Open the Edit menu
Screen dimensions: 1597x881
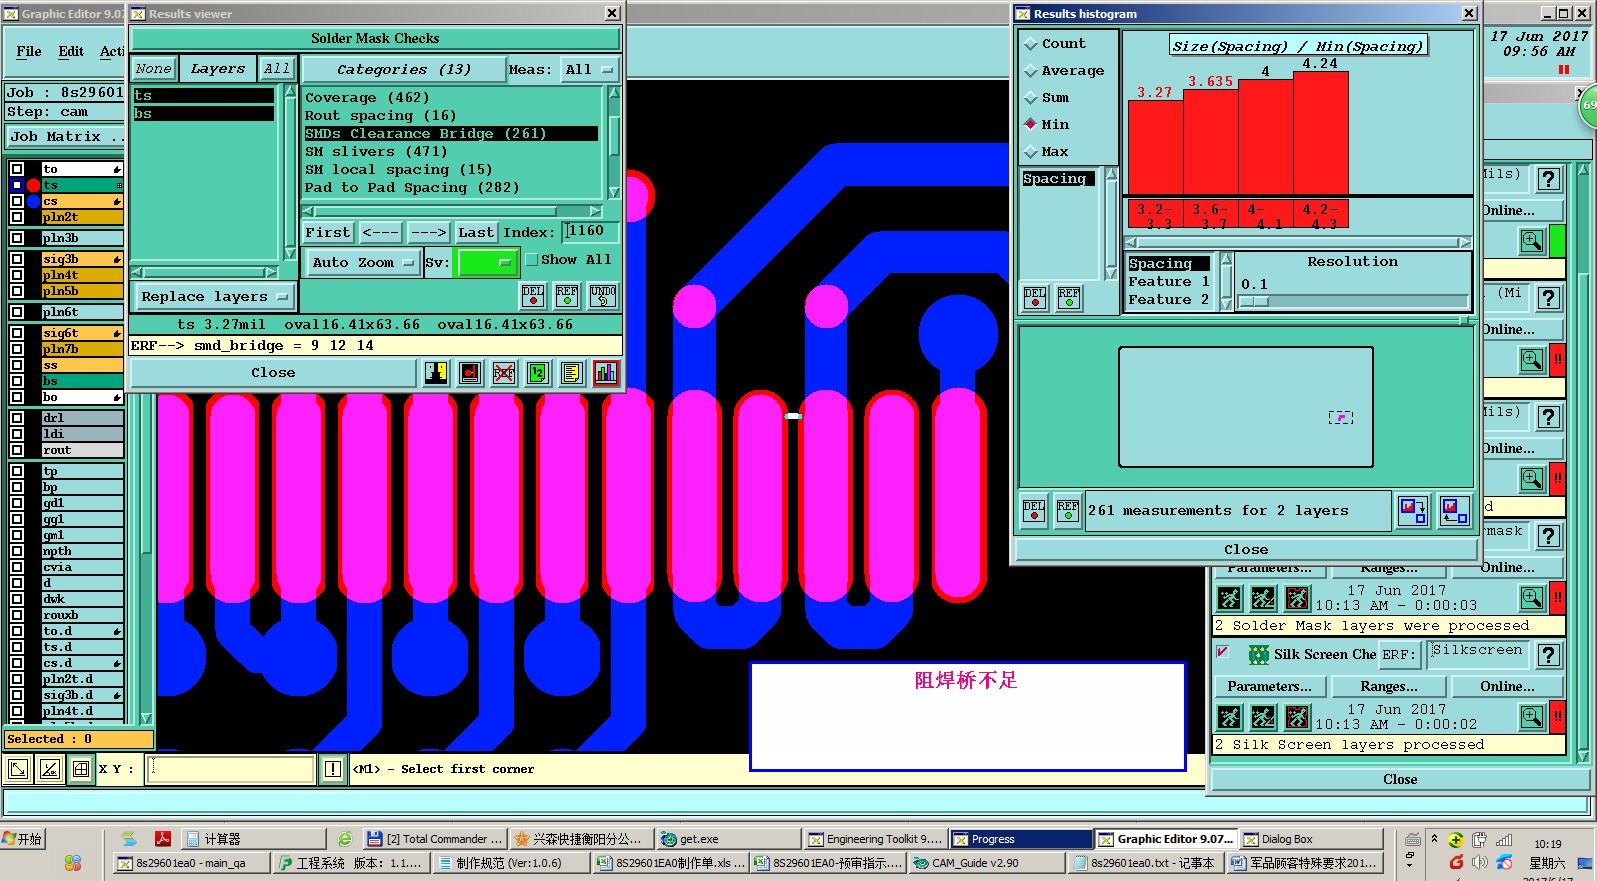pos(71,52)
